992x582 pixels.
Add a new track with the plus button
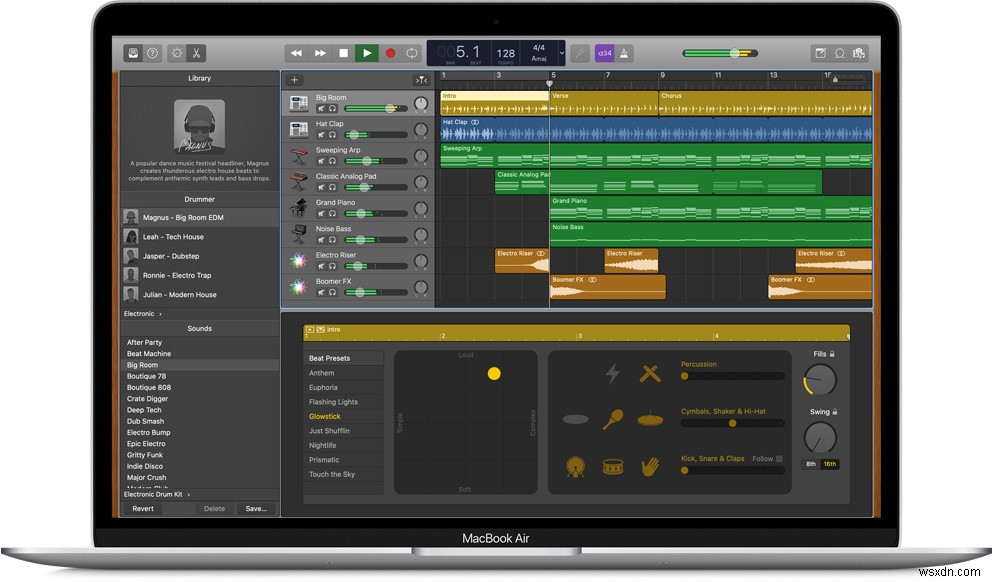293,79
